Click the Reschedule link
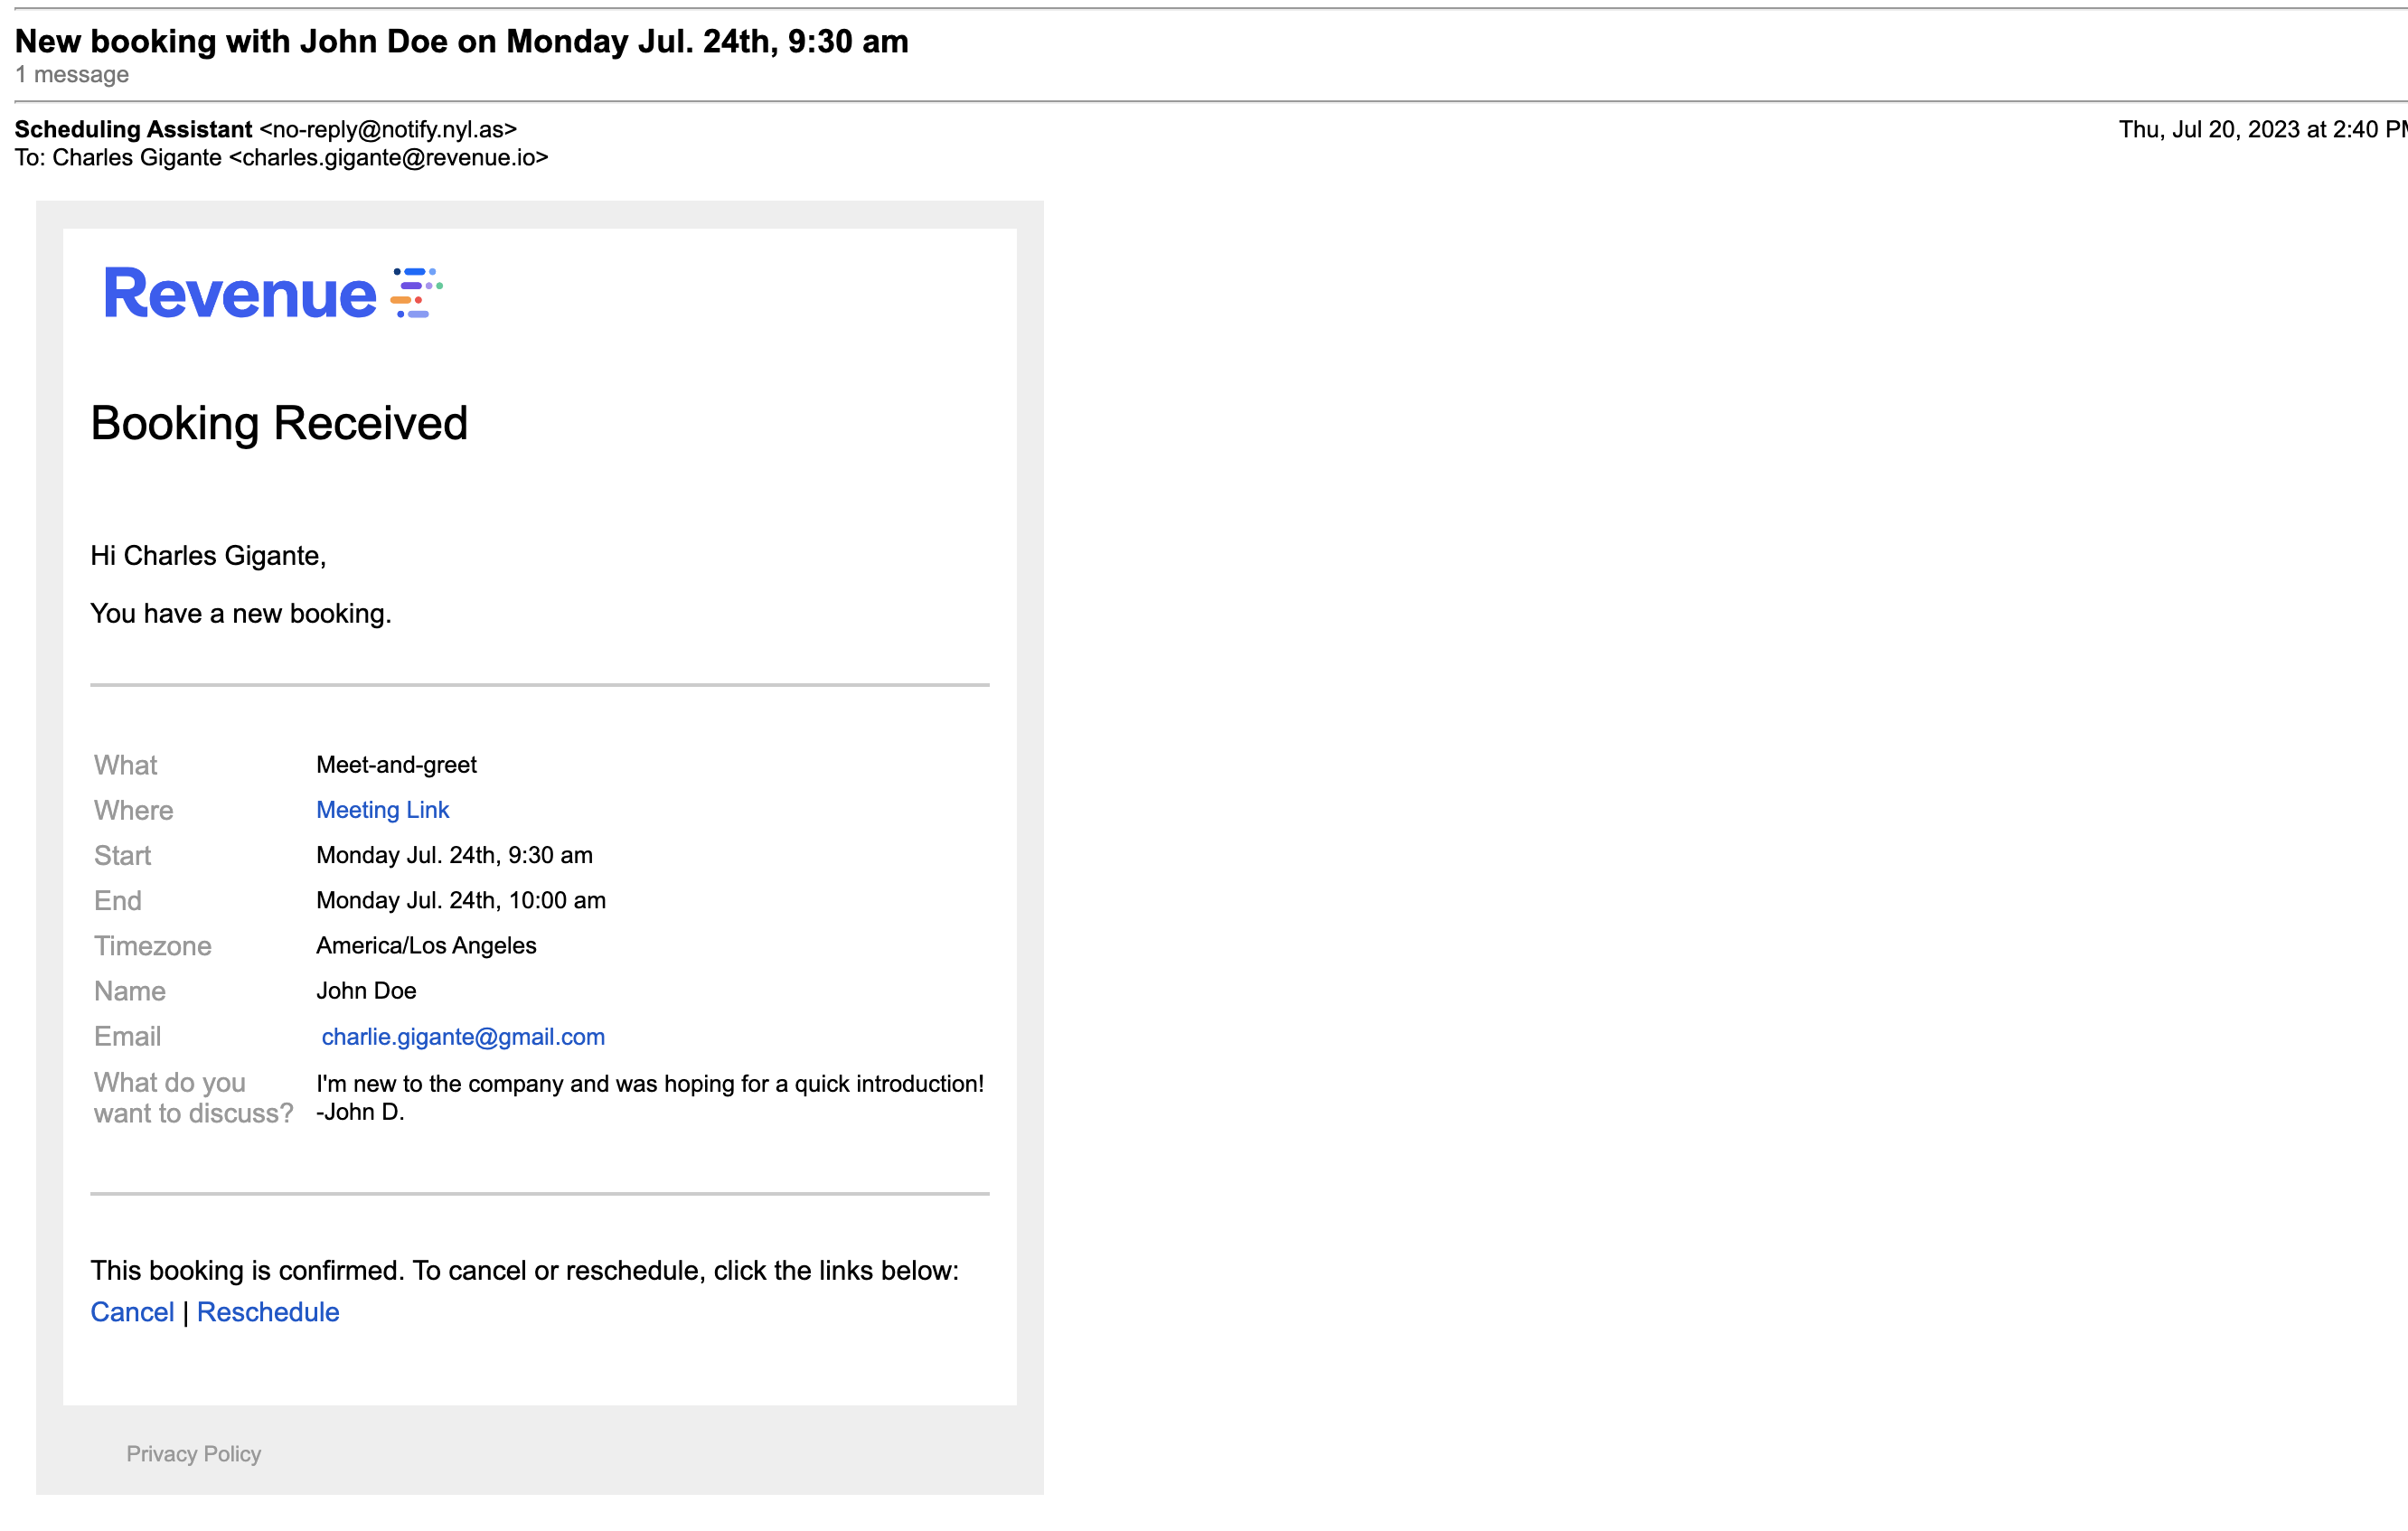Viewport: 2408px width, 1531px height. click(x=268, y=1312)
